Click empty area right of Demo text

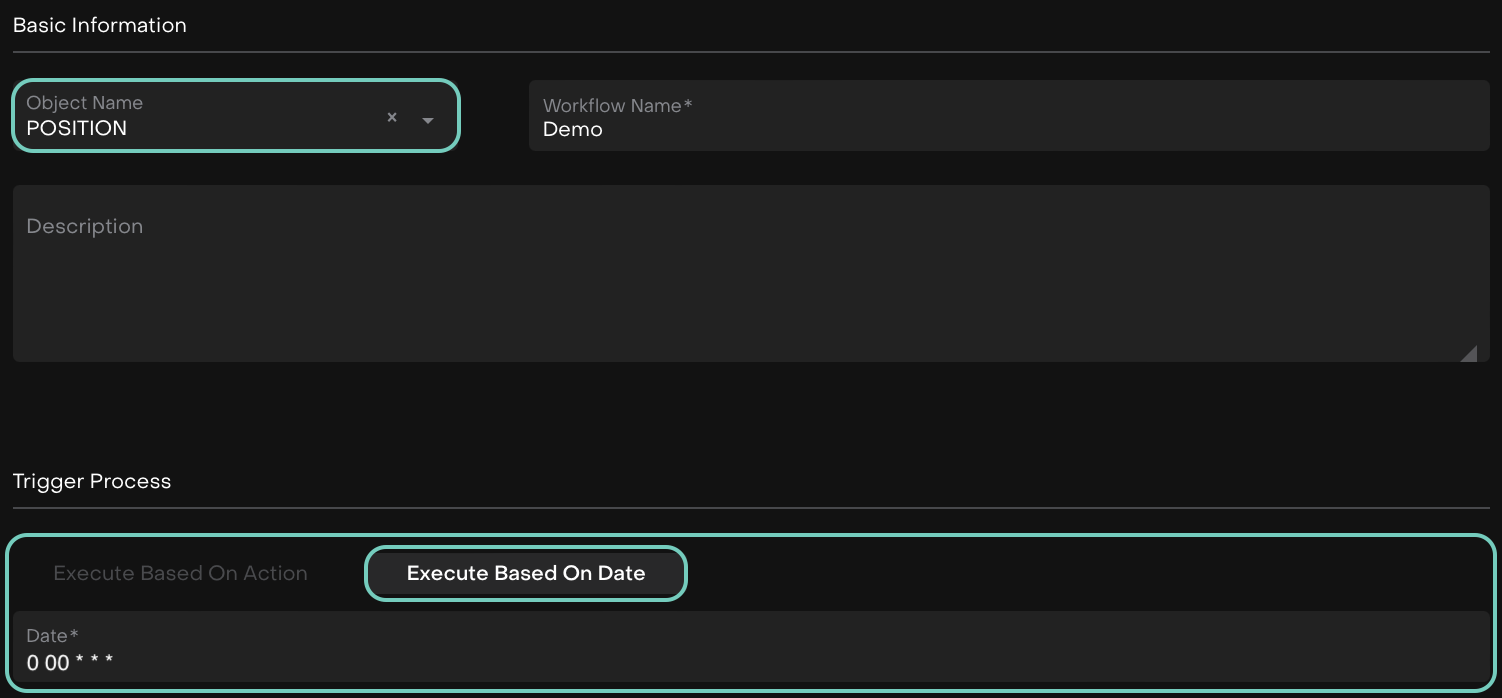point(1000,130)
